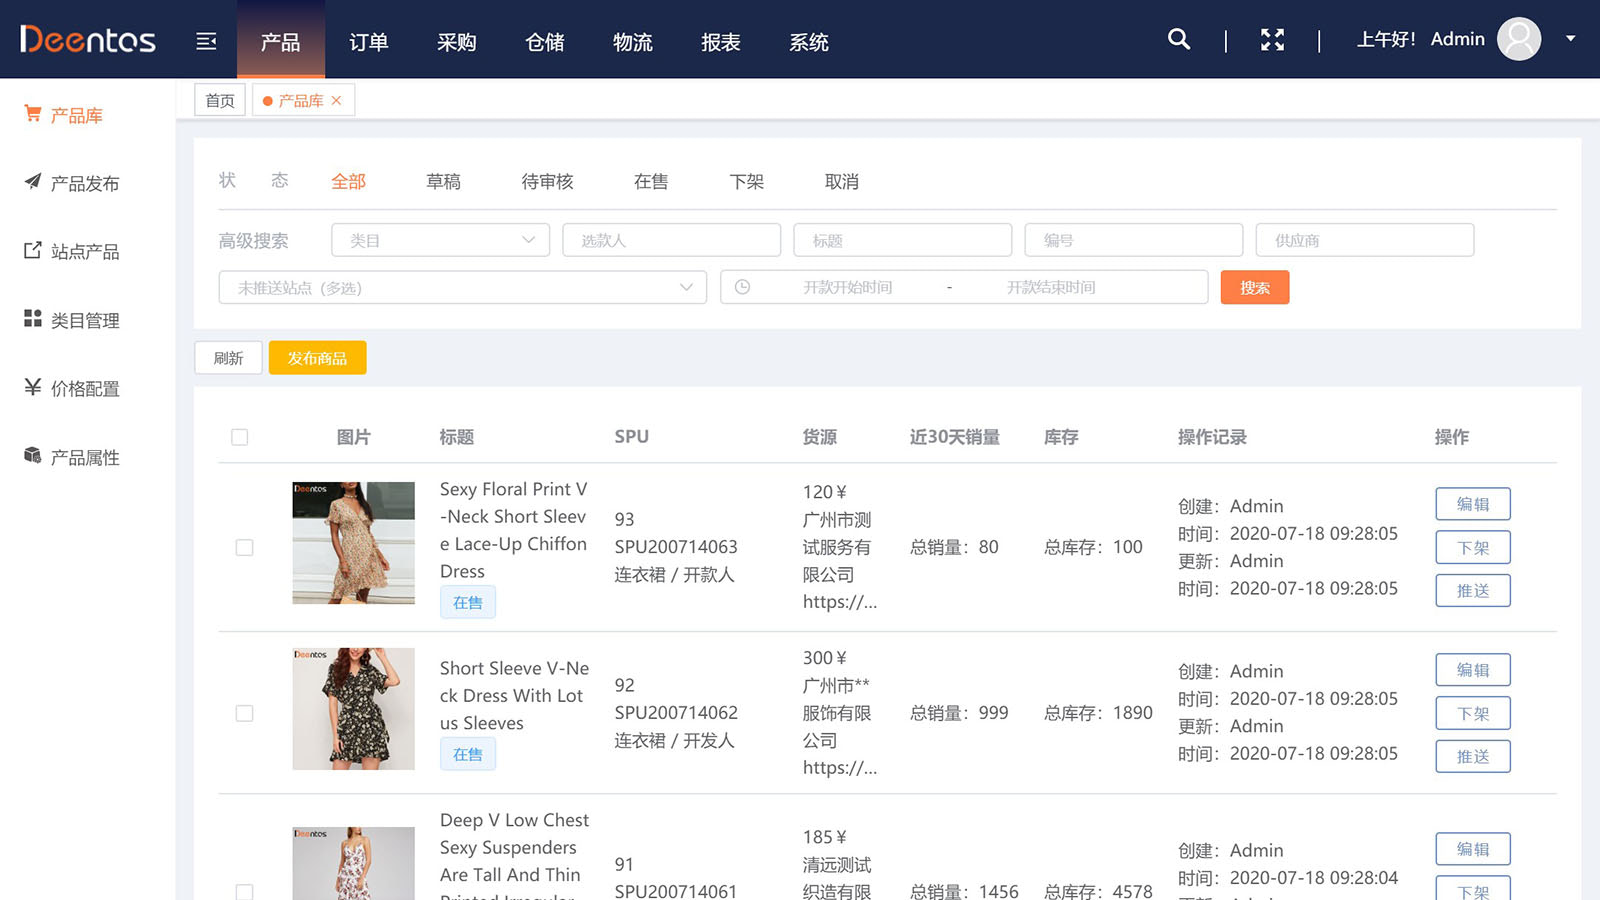Click 下架 for SPU200714063
The width and height of the screenshot is (1600, 900).
coord(1473,547)
